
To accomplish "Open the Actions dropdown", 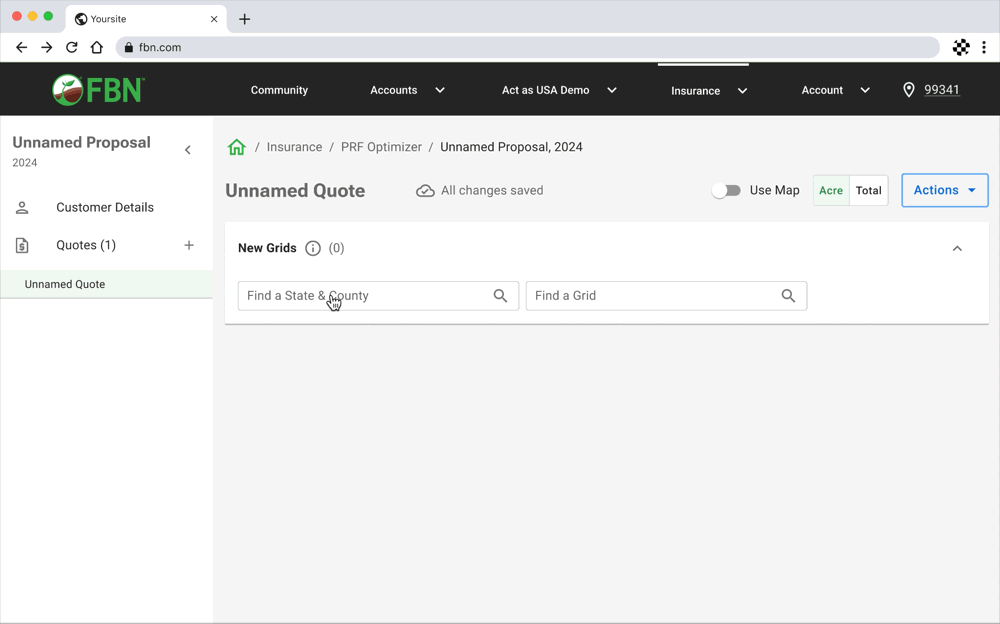I will point(945,190).
